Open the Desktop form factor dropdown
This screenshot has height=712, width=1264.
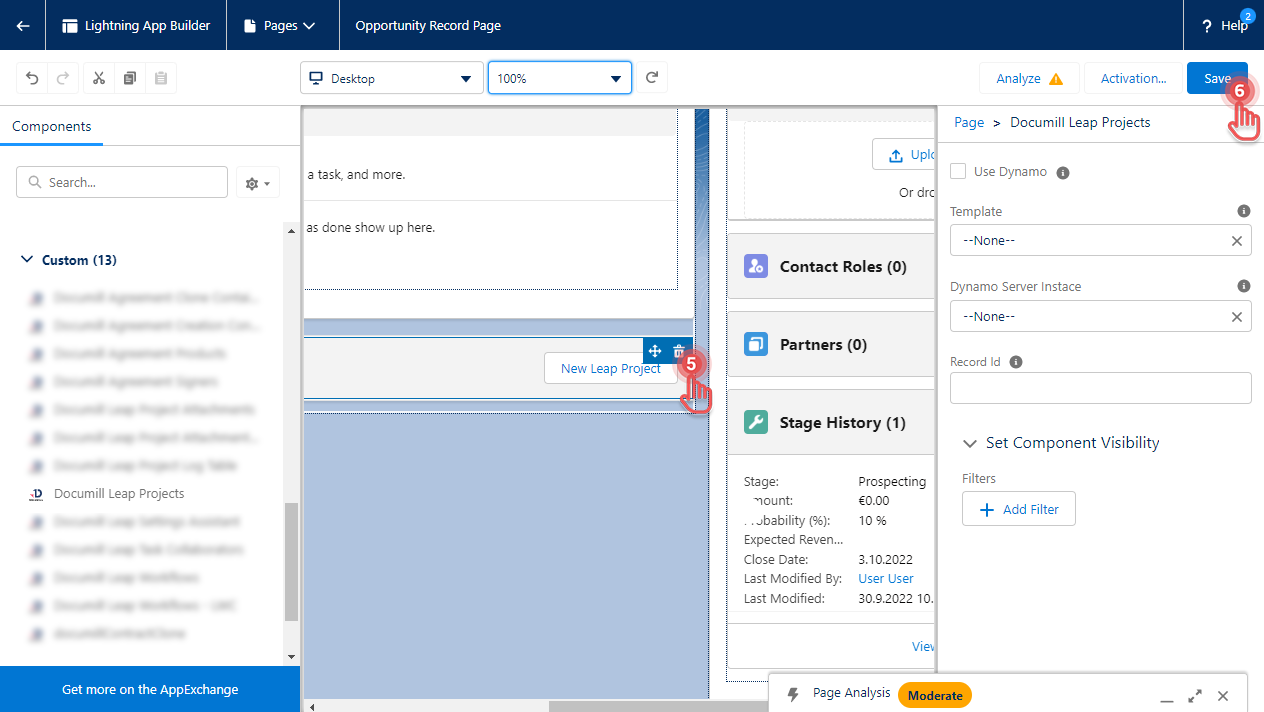coord(391,77)
